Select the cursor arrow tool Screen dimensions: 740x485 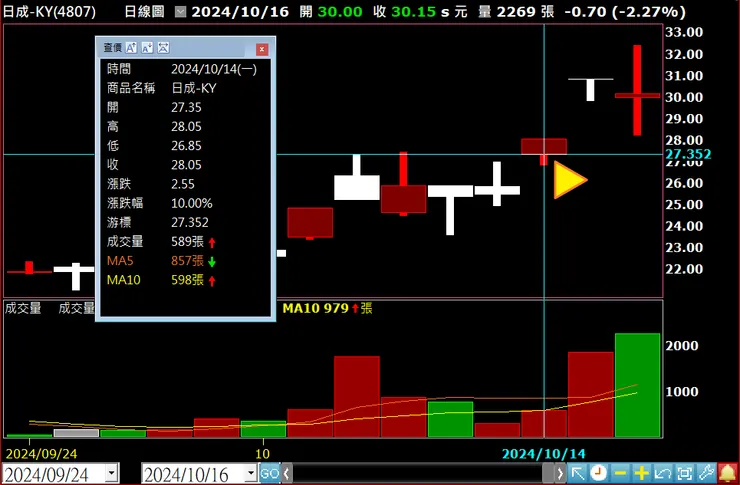tap(578, 473)
